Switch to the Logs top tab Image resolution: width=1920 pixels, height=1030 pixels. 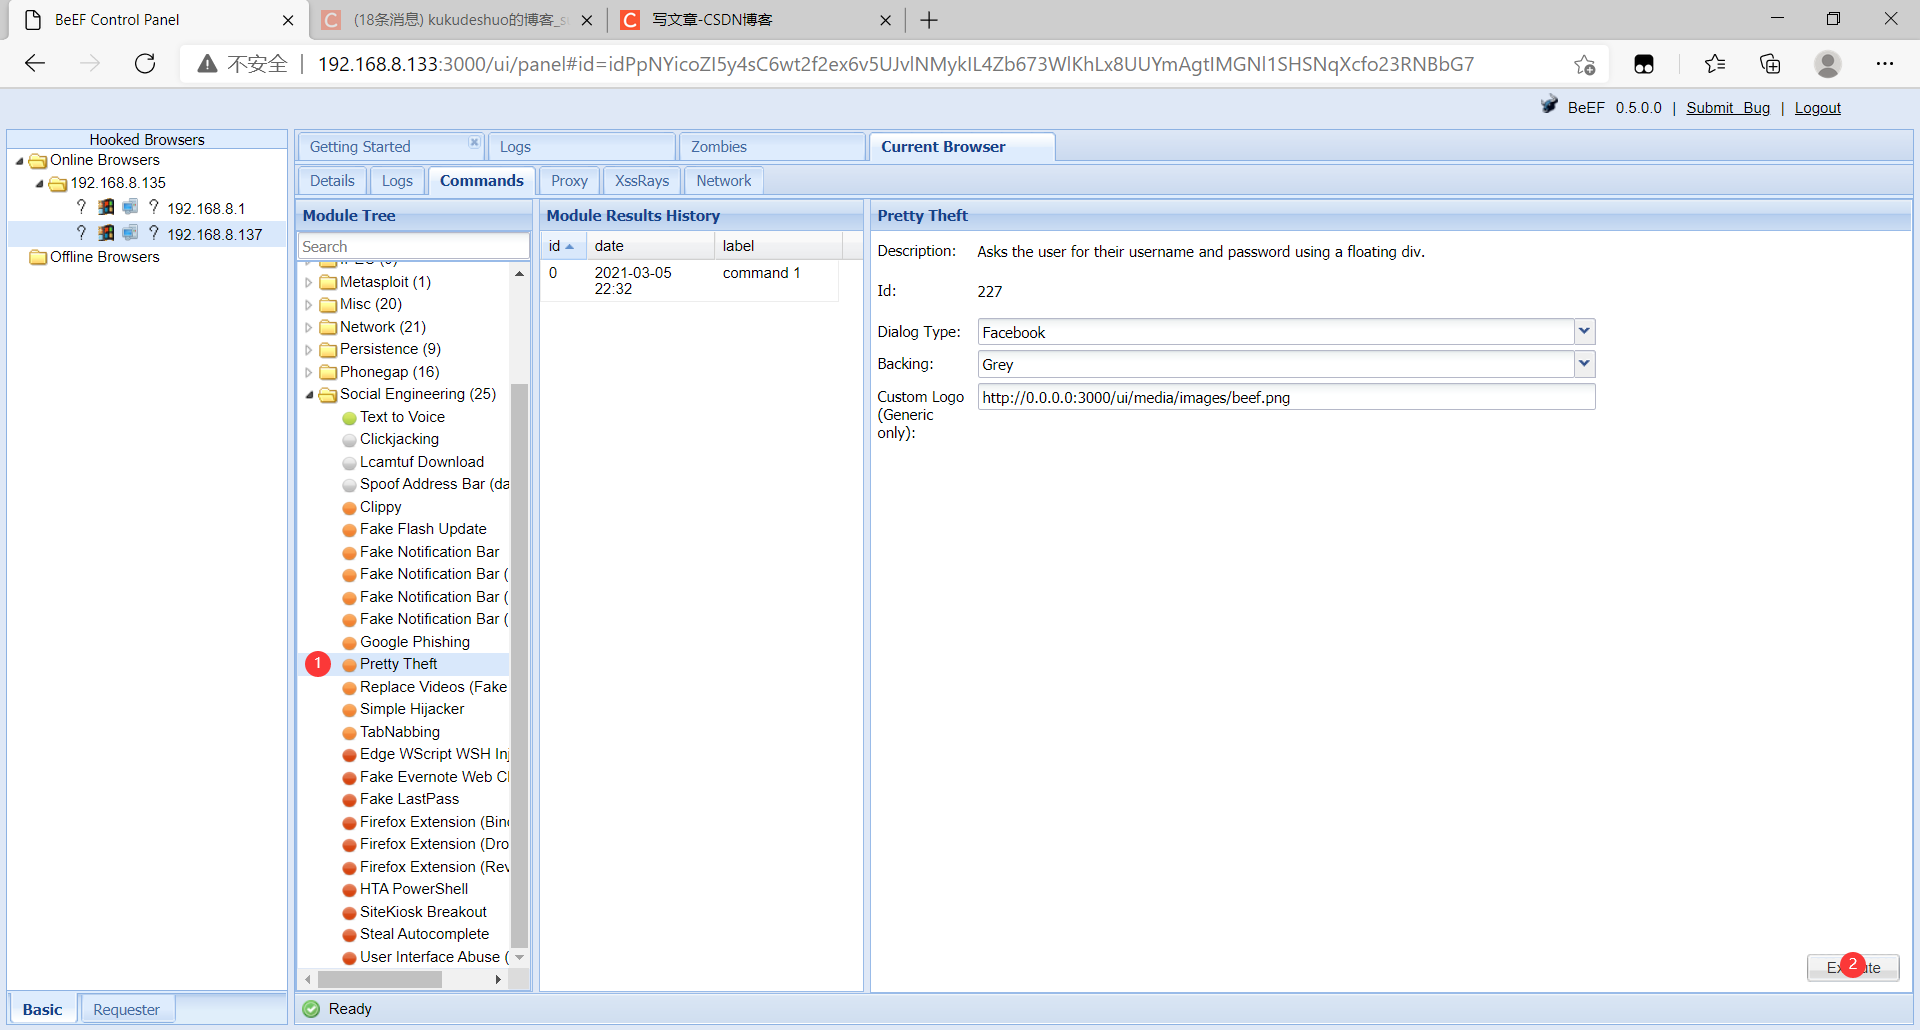click(x=582, y=147)
